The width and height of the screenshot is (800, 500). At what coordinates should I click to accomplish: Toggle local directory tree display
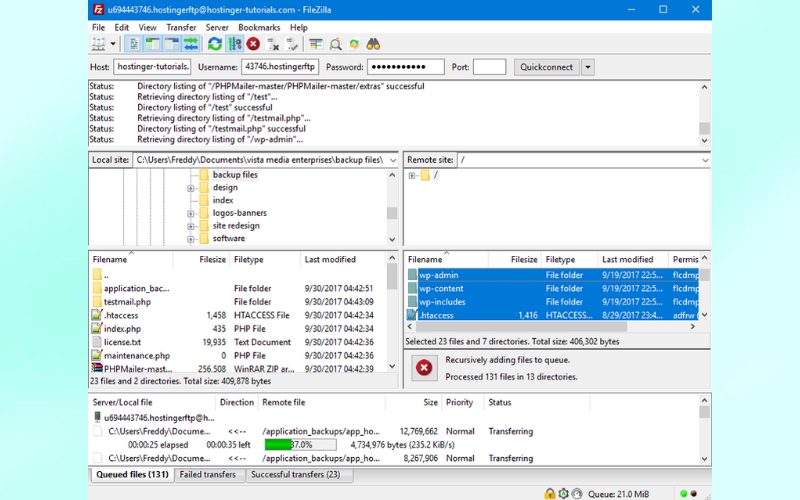153,44
